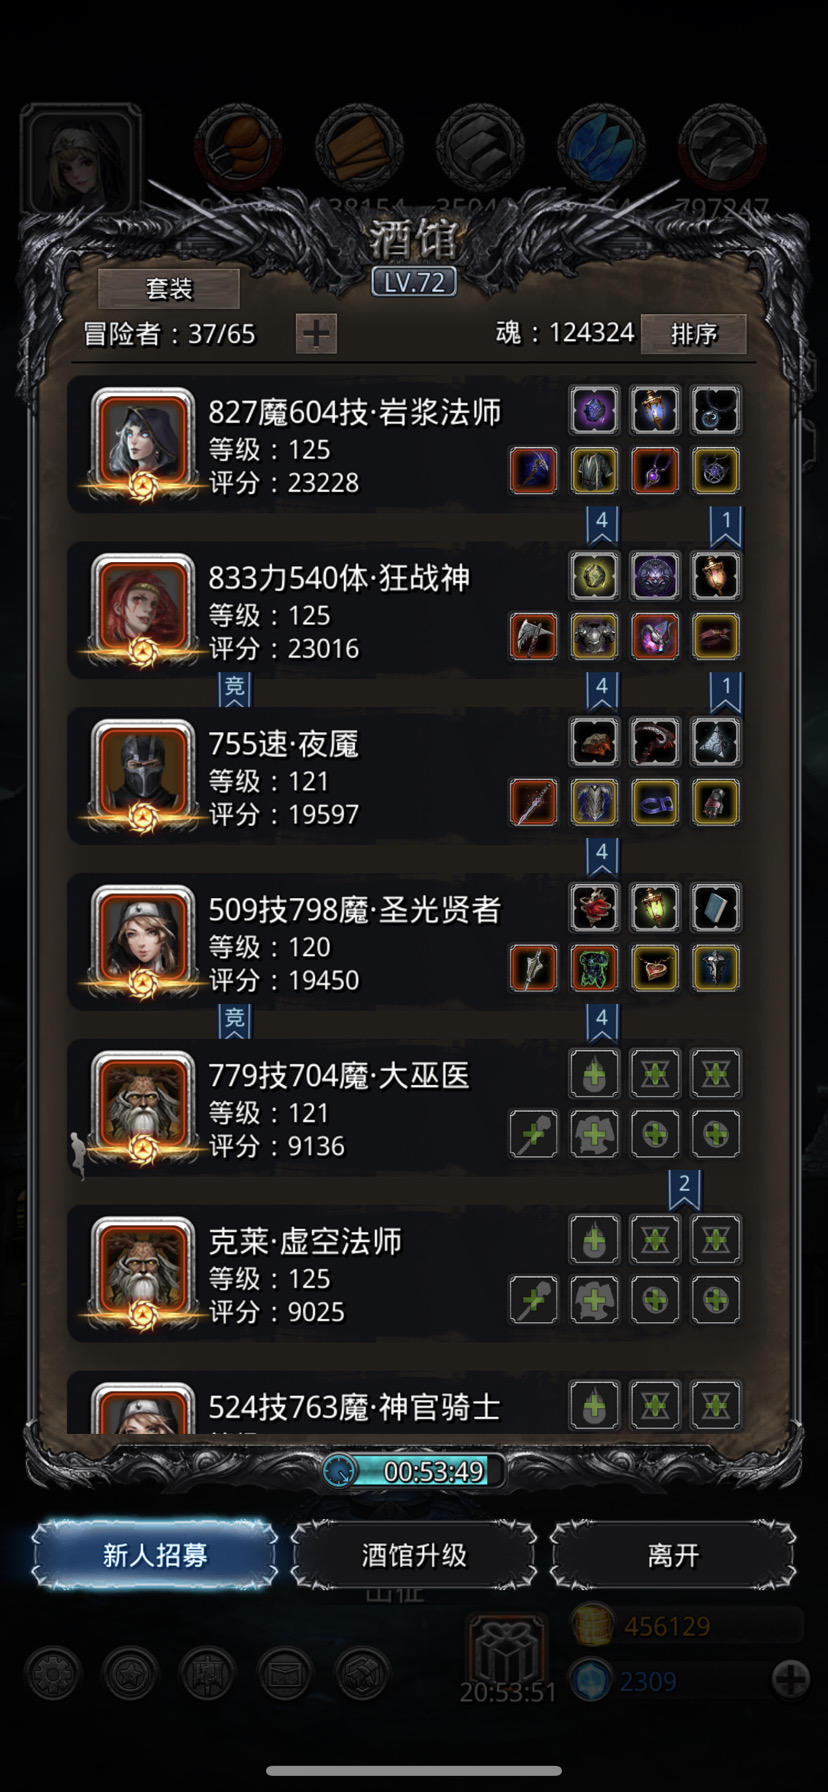Select the 夜魔 blue ring equipment icon
828x1792 pixels.
click(x=655, y=802)
